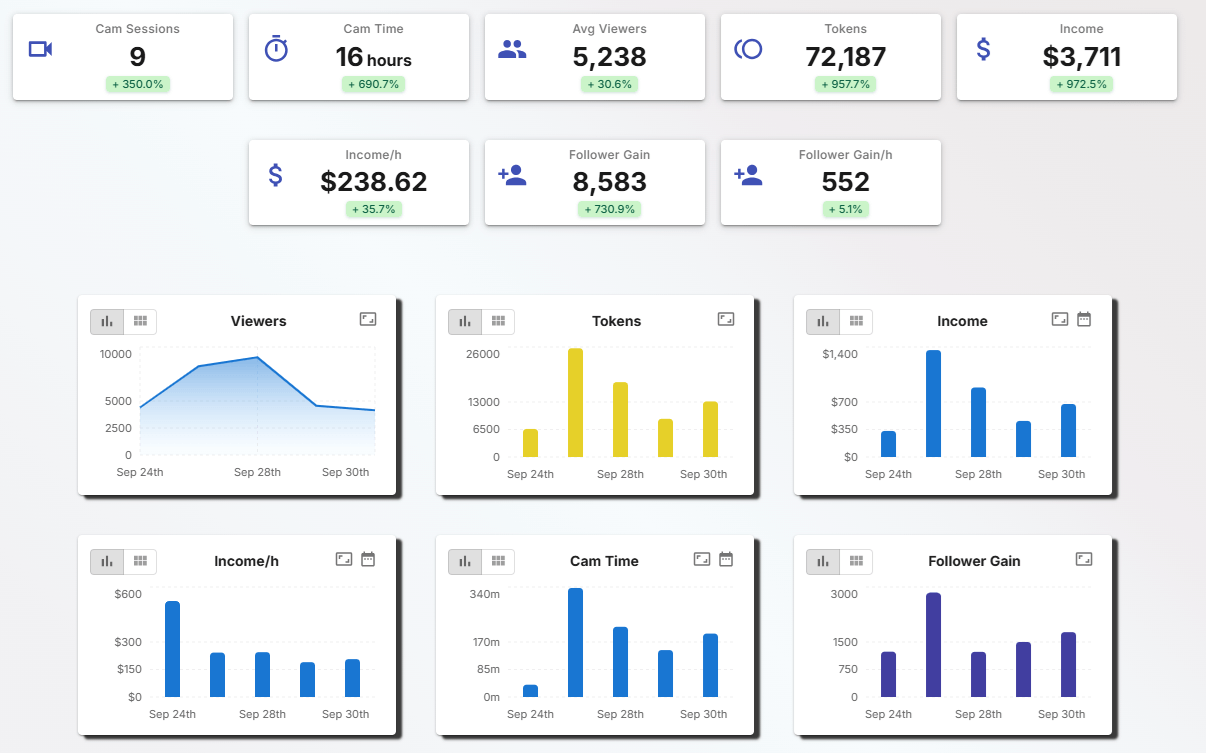Image resolution: width=1206 pixels, height=753 pixels.
Task: Click the "8,583" follower gain value
Action: tap(610, 182)
